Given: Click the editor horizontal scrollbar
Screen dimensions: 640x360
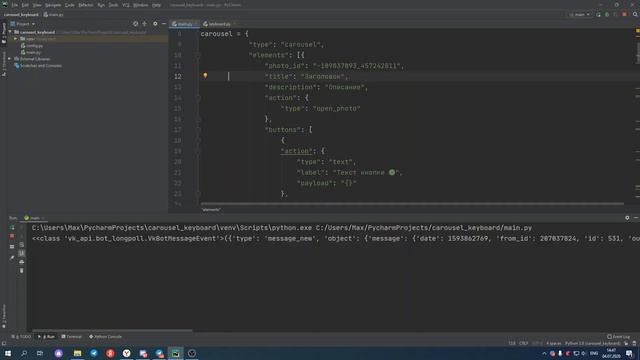Looking at the screenshot, I should point(412,204).
